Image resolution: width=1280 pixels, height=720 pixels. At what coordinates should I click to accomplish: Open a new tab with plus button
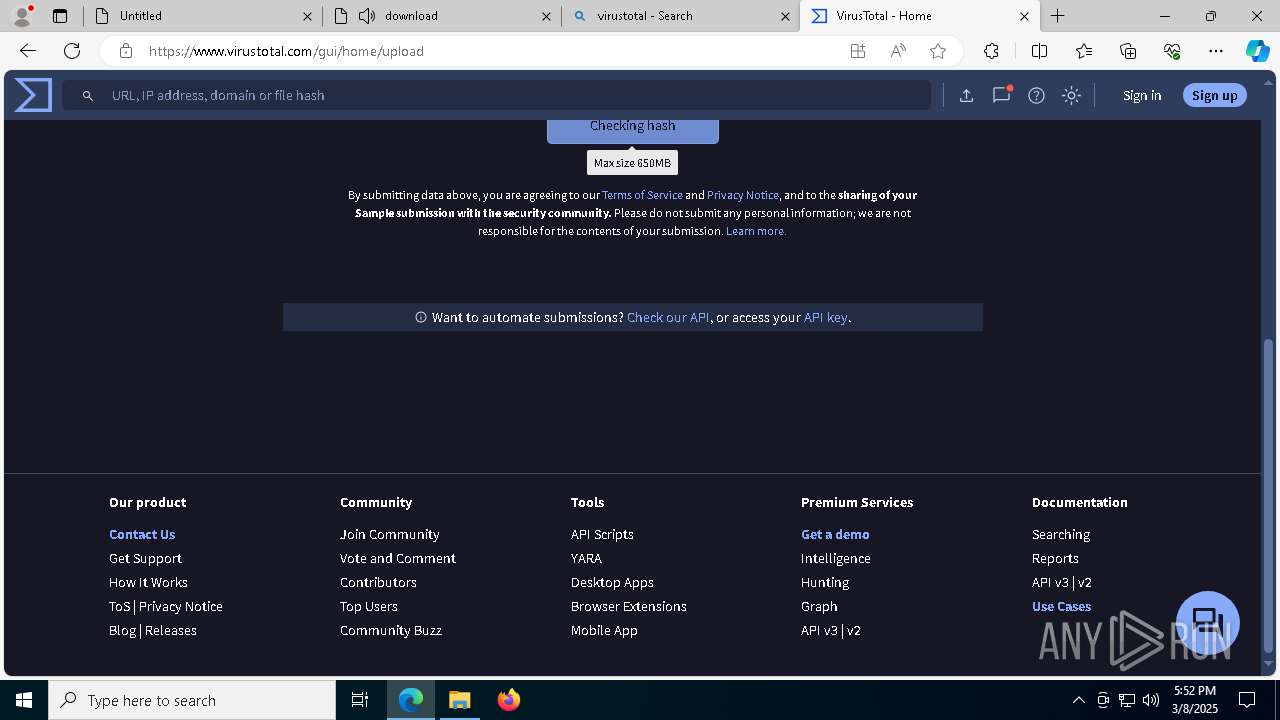pyautogui.click(x=1057, y=16)
